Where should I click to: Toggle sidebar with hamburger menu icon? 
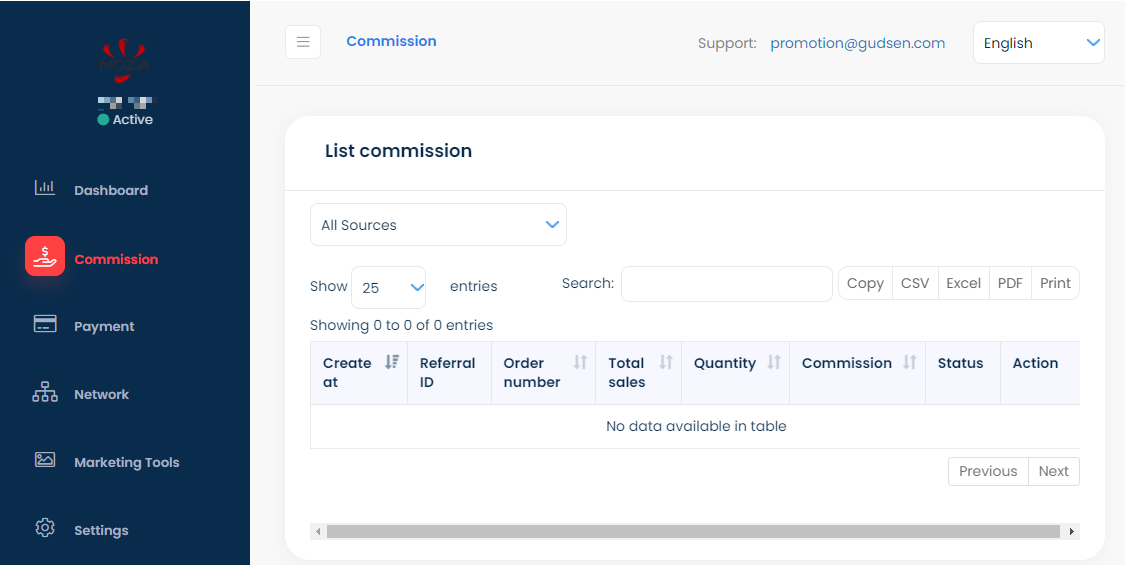coord(303,42)
